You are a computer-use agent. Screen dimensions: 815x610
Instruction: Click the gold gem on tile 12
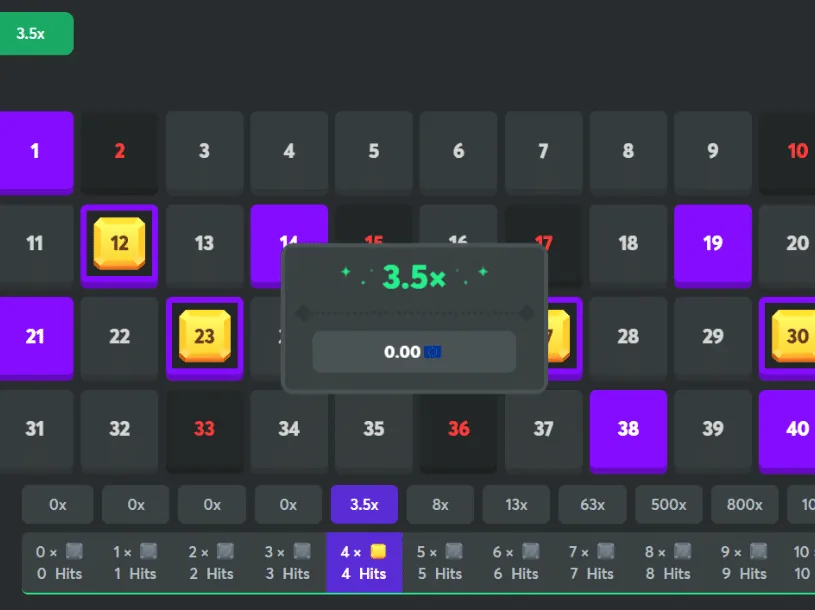(119, 243)
